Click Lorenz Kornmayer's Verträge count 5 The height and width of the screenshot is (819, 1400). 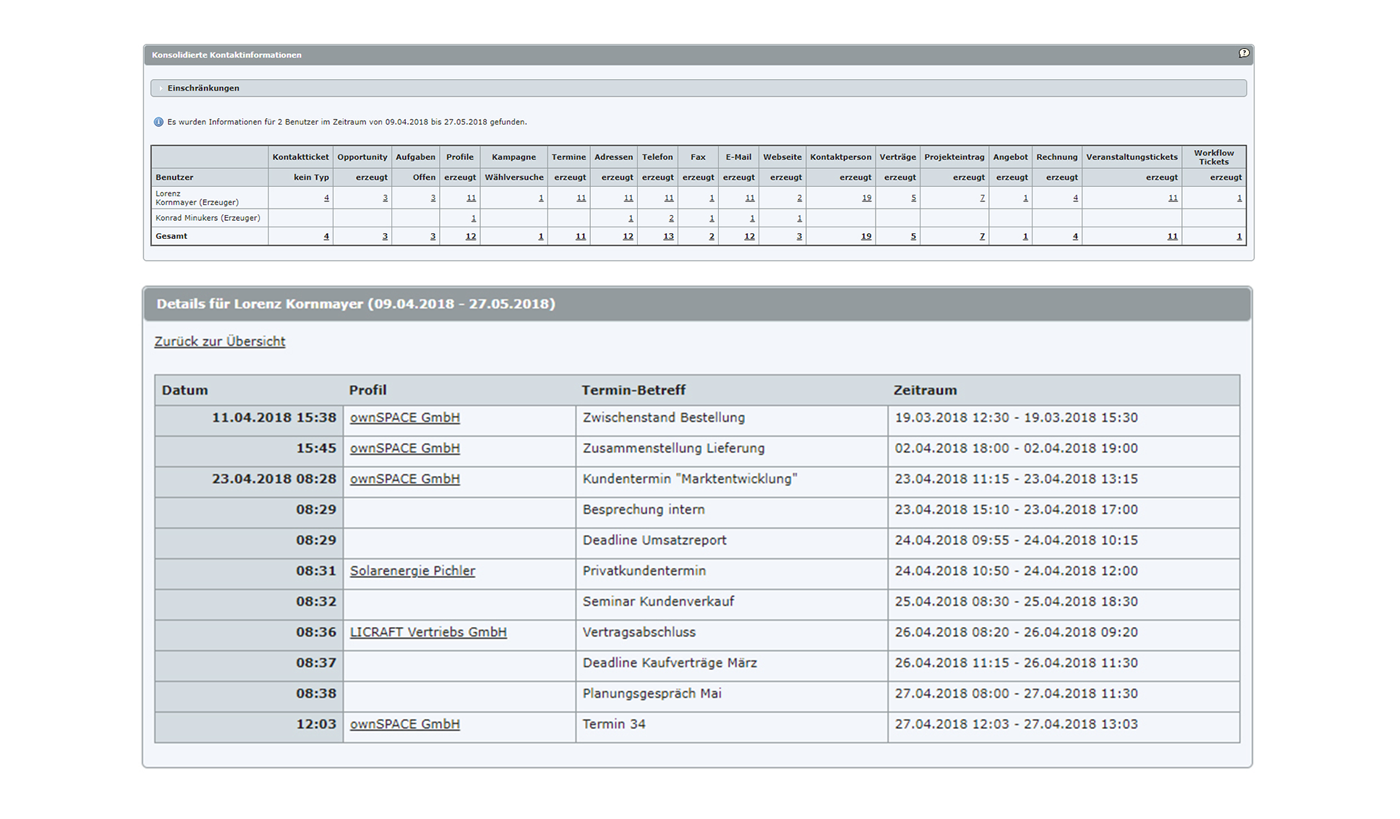click(913, 198)
